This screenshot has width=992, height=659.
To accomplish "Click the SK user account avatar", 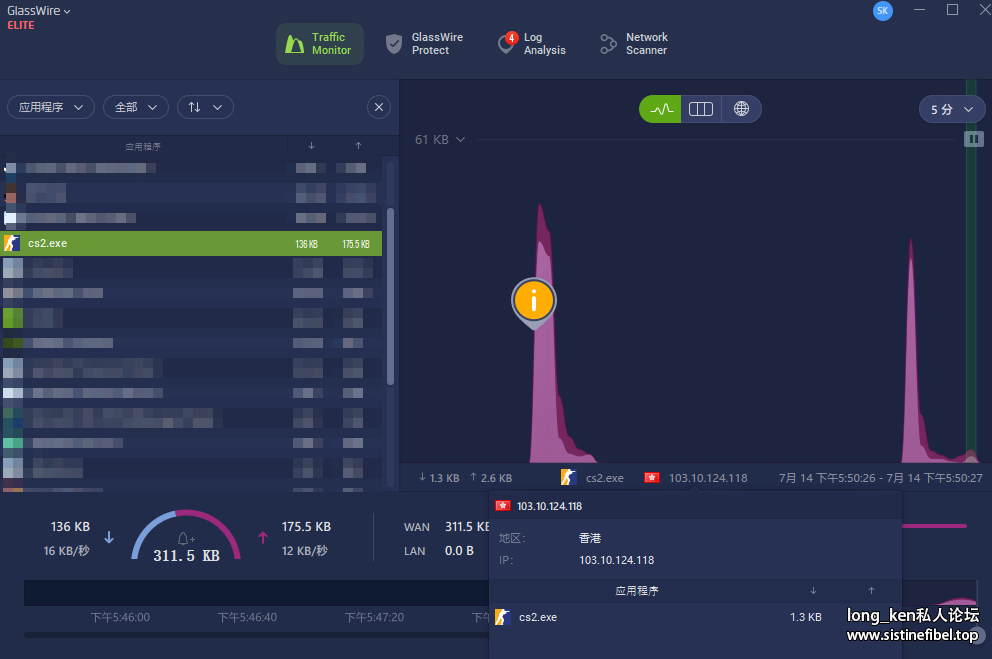I will 882,10.
